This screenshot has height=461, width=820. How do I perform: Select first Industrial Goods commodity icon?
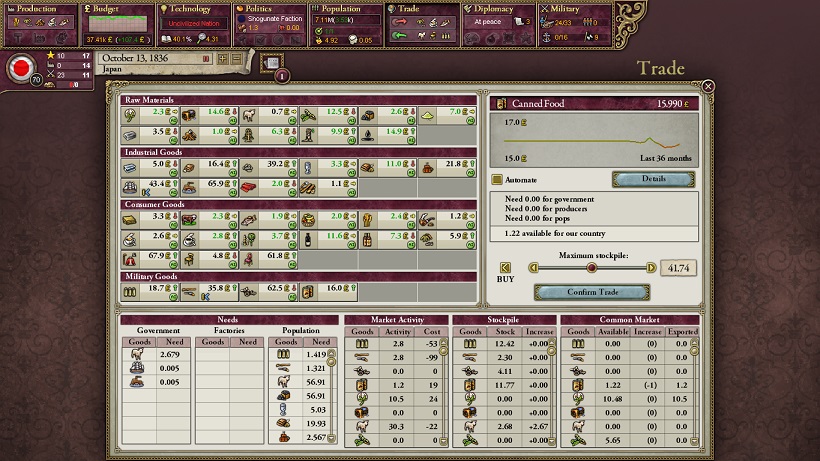click(x=132, y=166)
